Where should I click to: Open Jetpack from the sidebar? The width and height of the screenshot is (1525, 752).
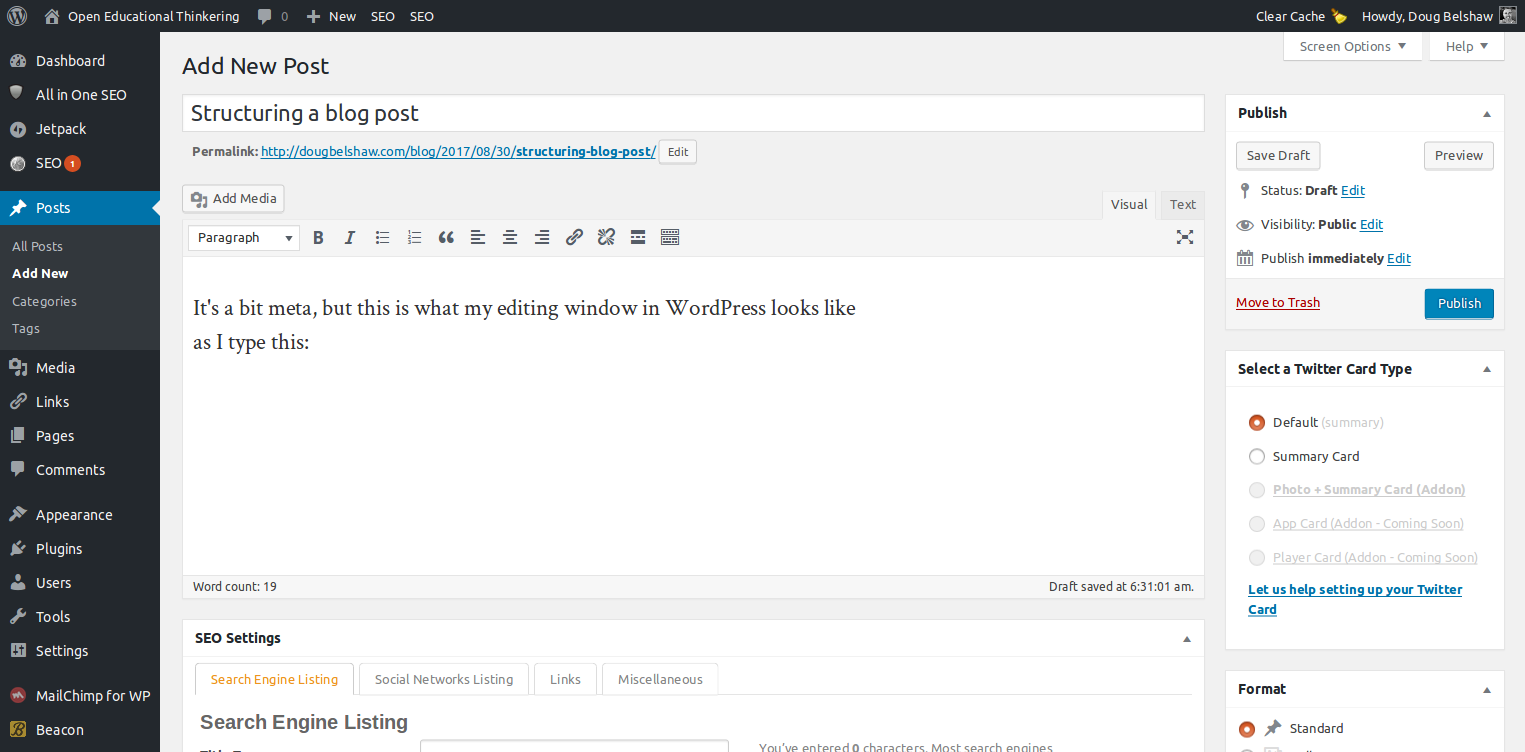pos(60,128)
